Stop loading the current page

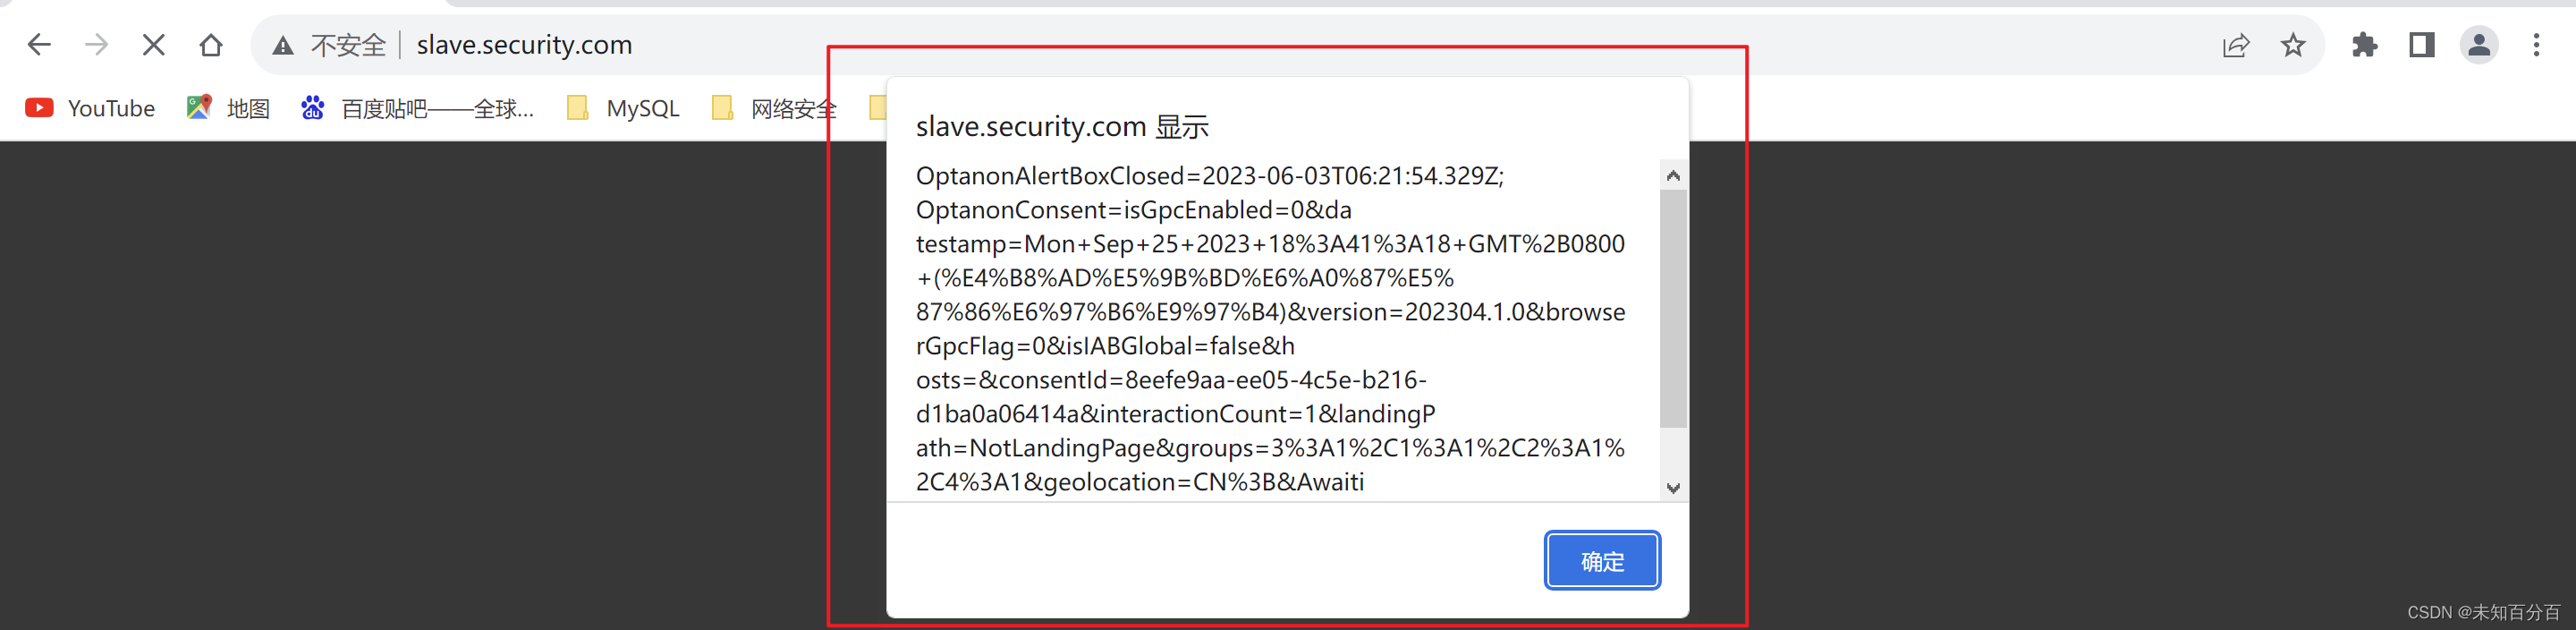tap(153, 44)
